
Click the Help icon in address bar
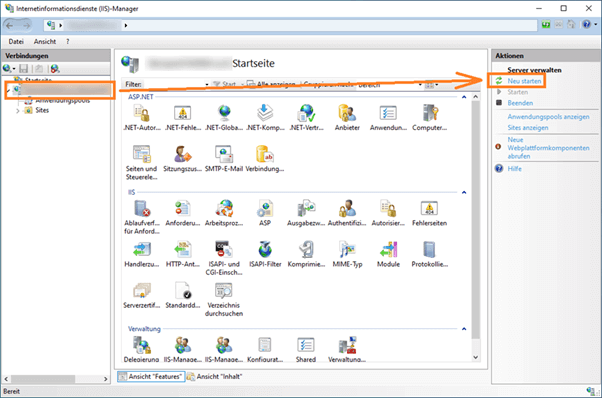586,25
